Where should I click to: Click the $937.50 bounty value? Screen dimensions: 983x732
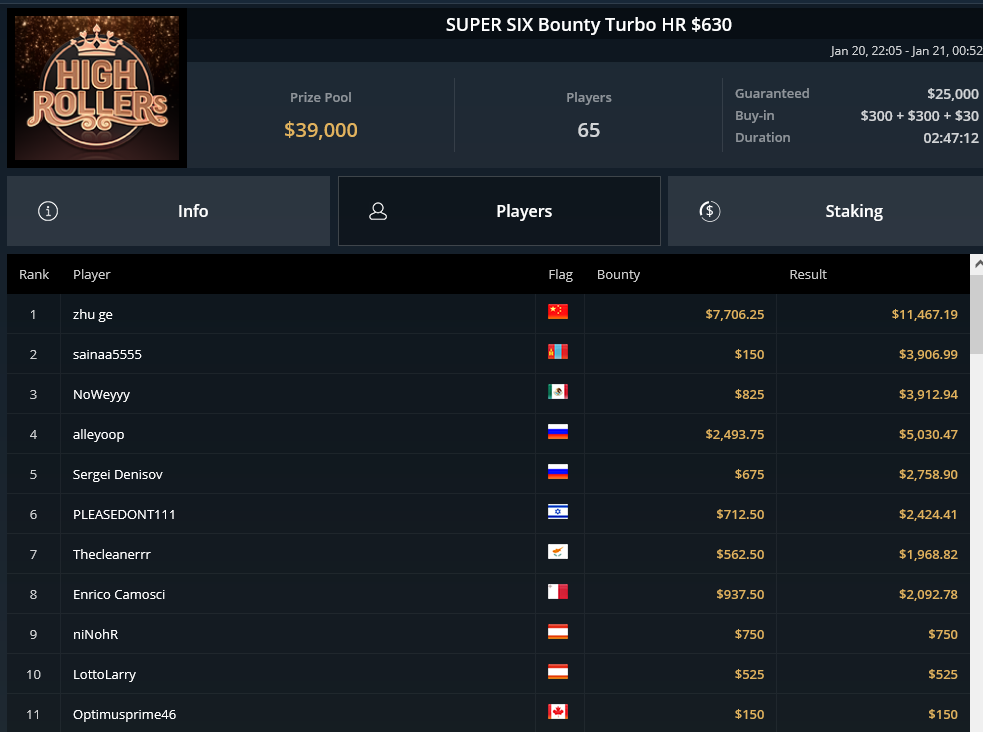(740, 595)
